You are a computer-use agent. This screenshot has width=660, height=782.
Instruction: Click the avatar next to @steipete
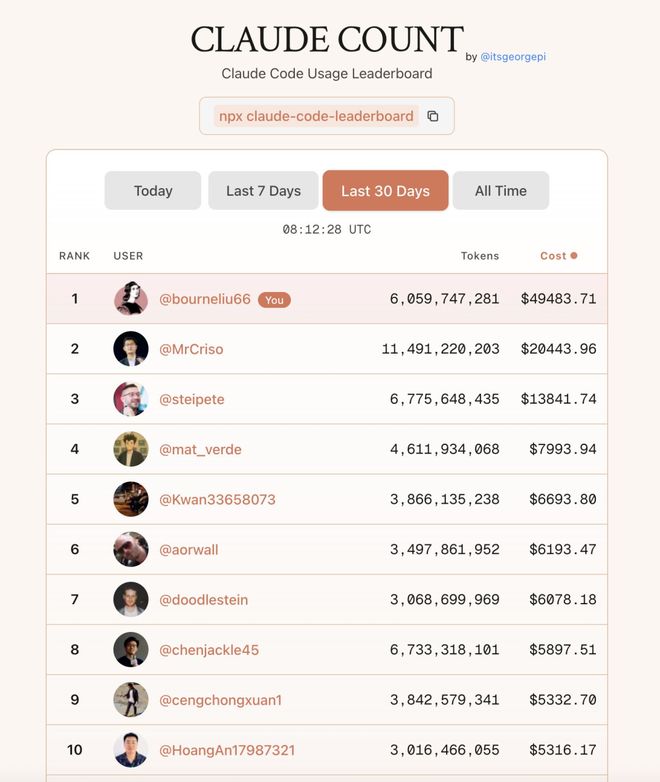point(131,399)
